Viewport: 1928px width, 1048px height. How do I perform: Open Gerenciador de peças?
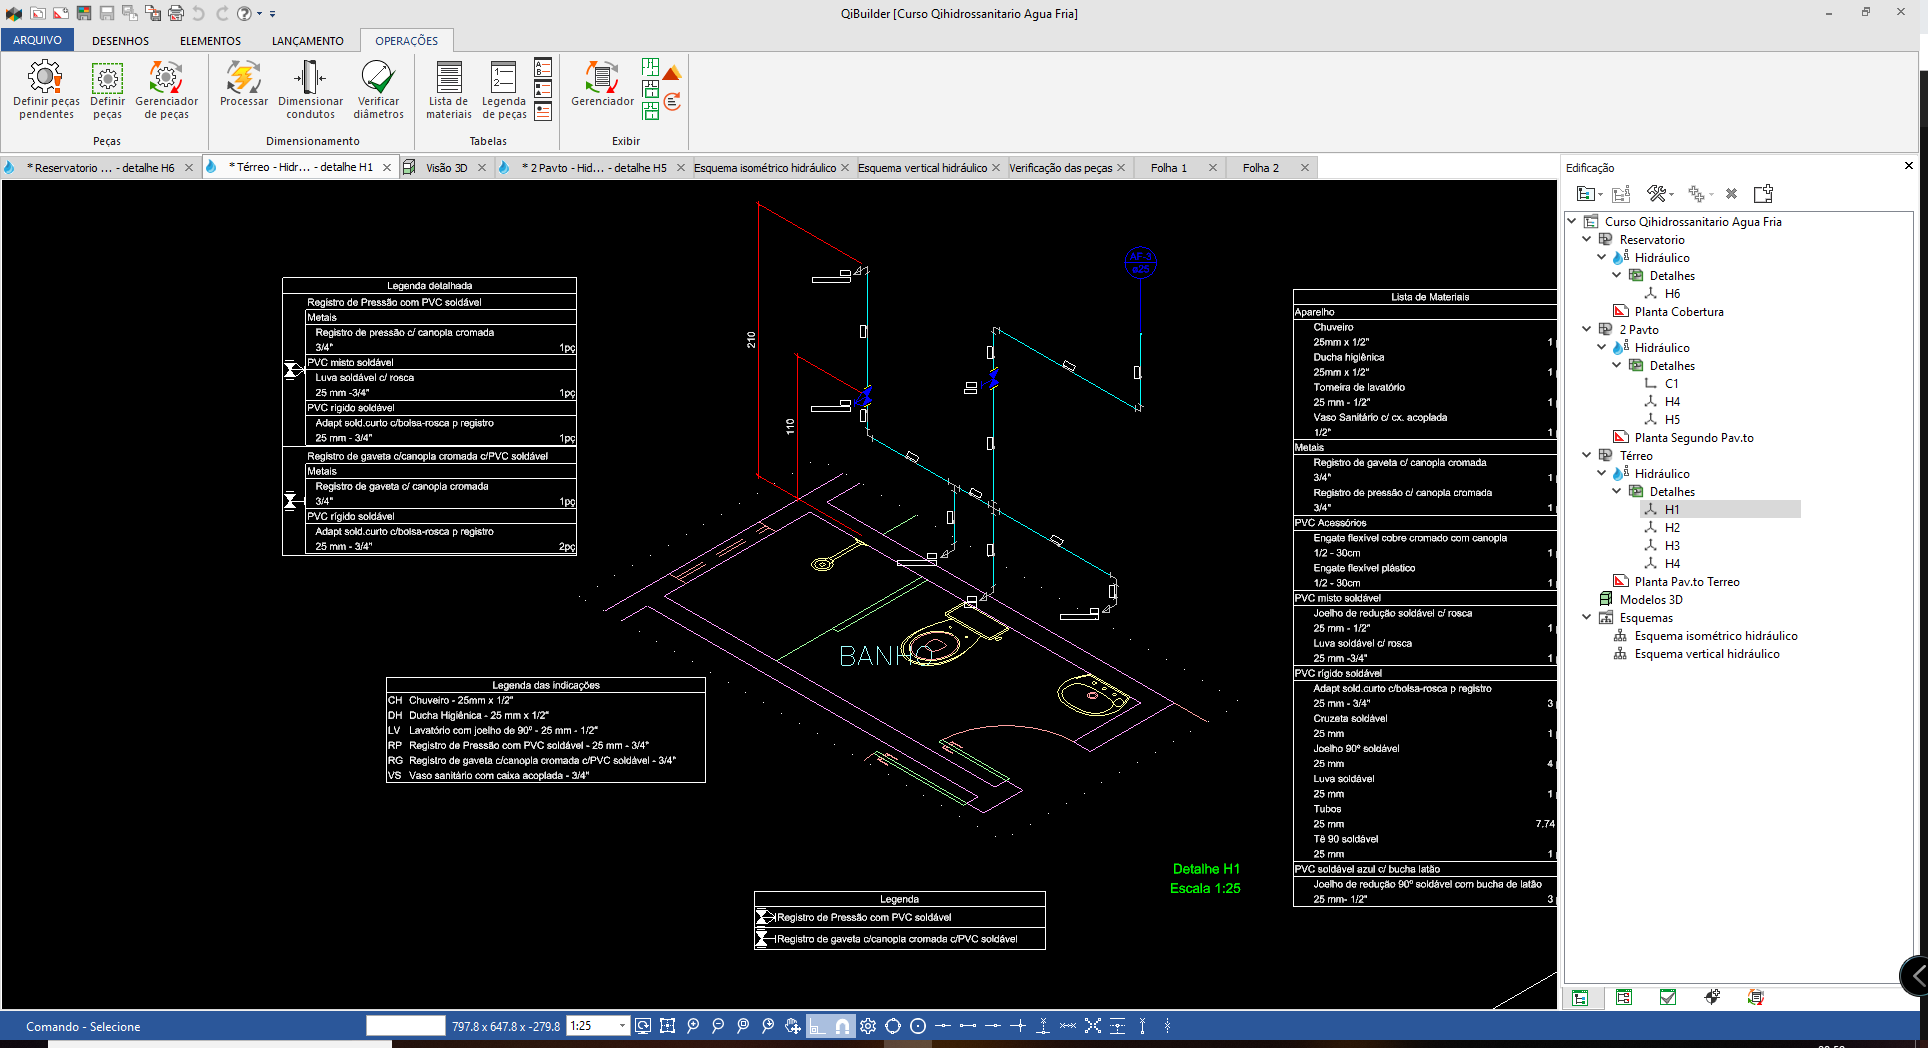click(166, 90)
